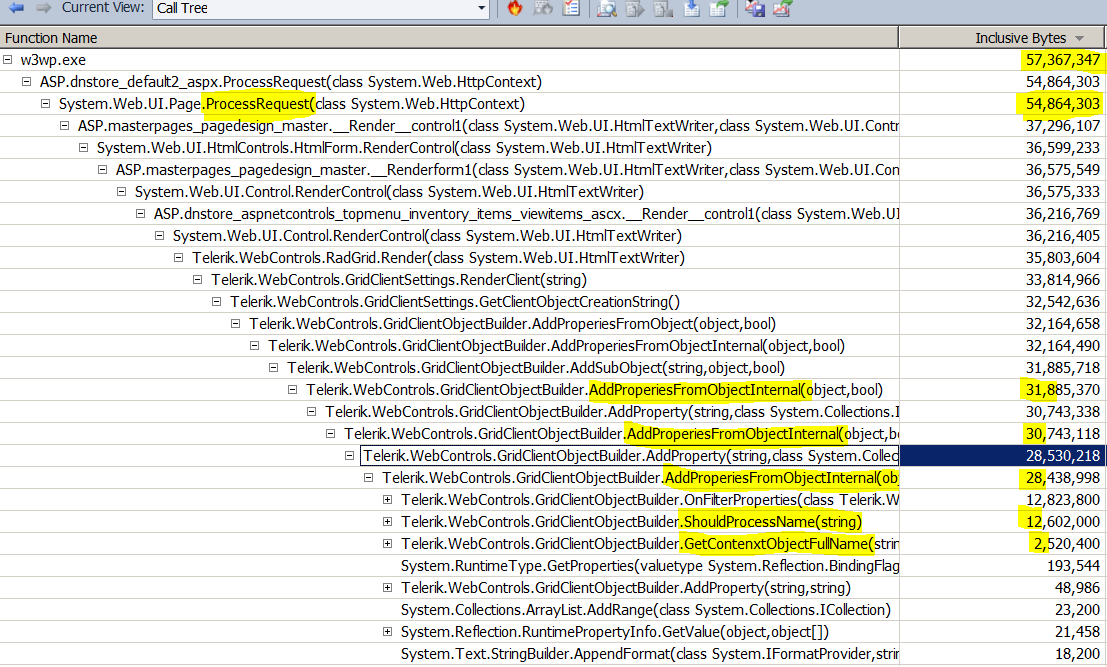Click the 57,367,347 inclusive bytes value
1107x667 pixels.
(1063, 60)
